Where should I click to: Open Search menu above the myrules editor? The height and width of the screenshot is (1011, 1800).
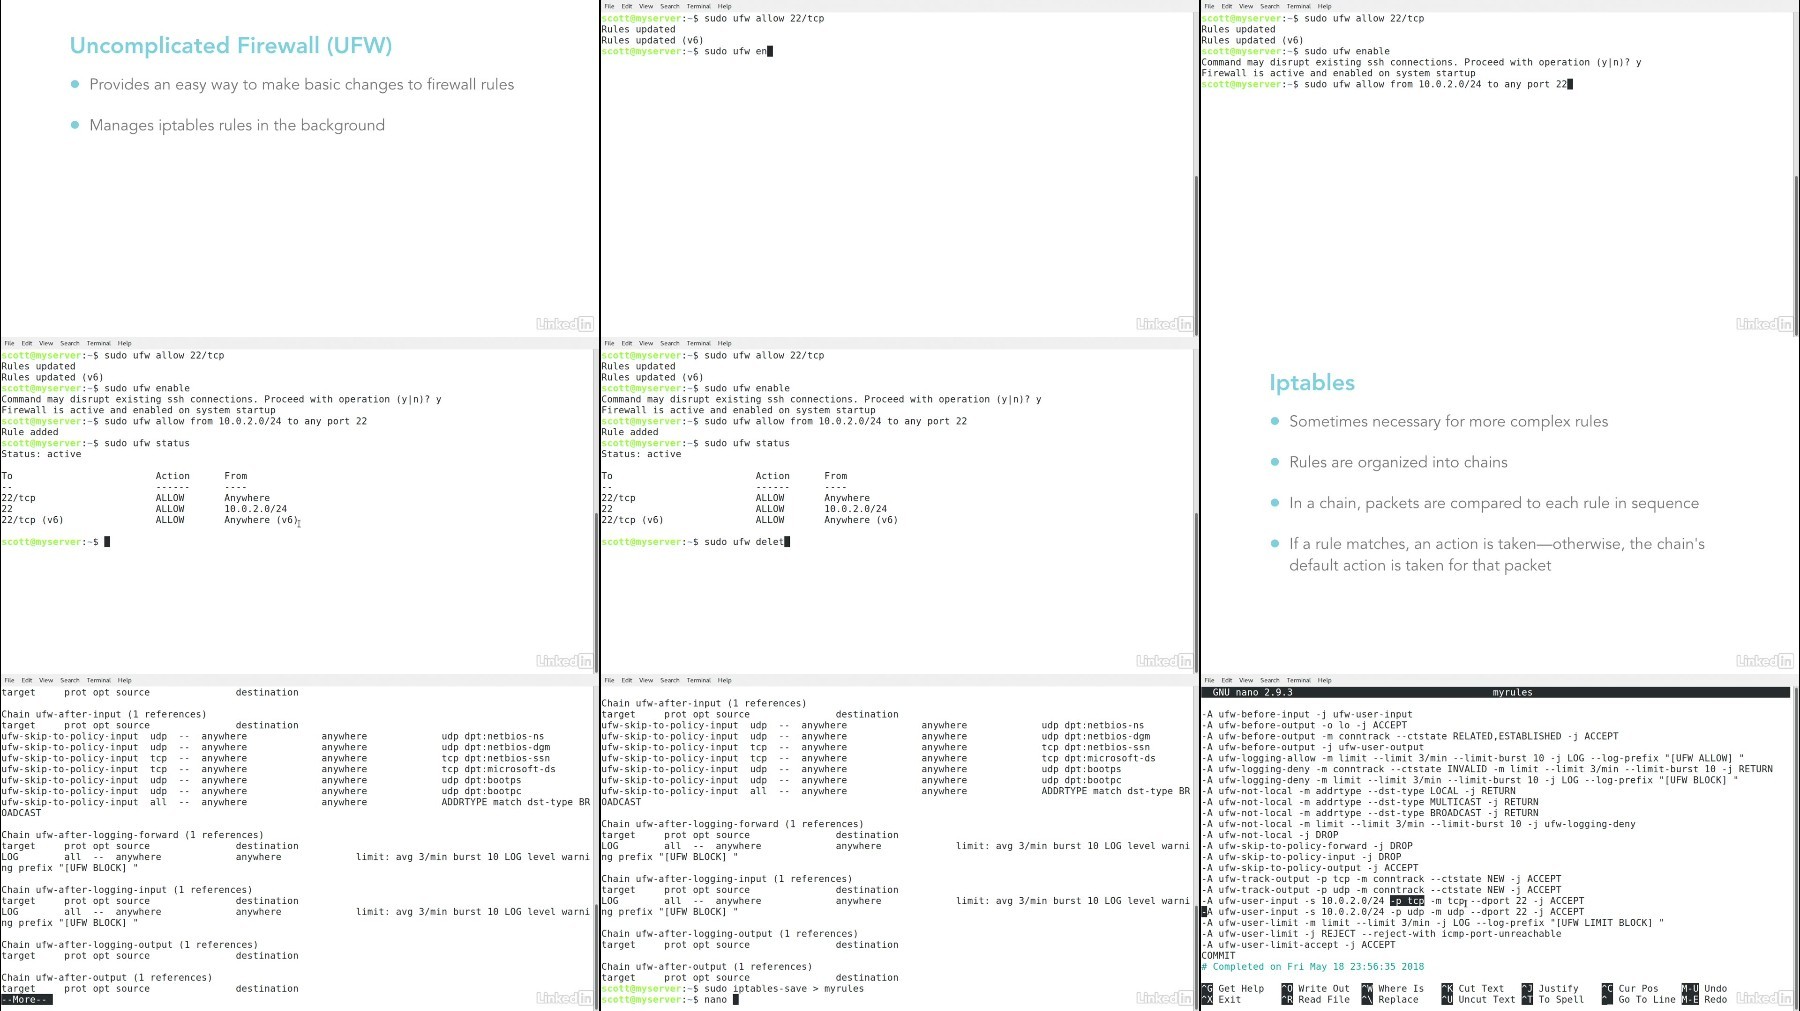(1269, 680)
